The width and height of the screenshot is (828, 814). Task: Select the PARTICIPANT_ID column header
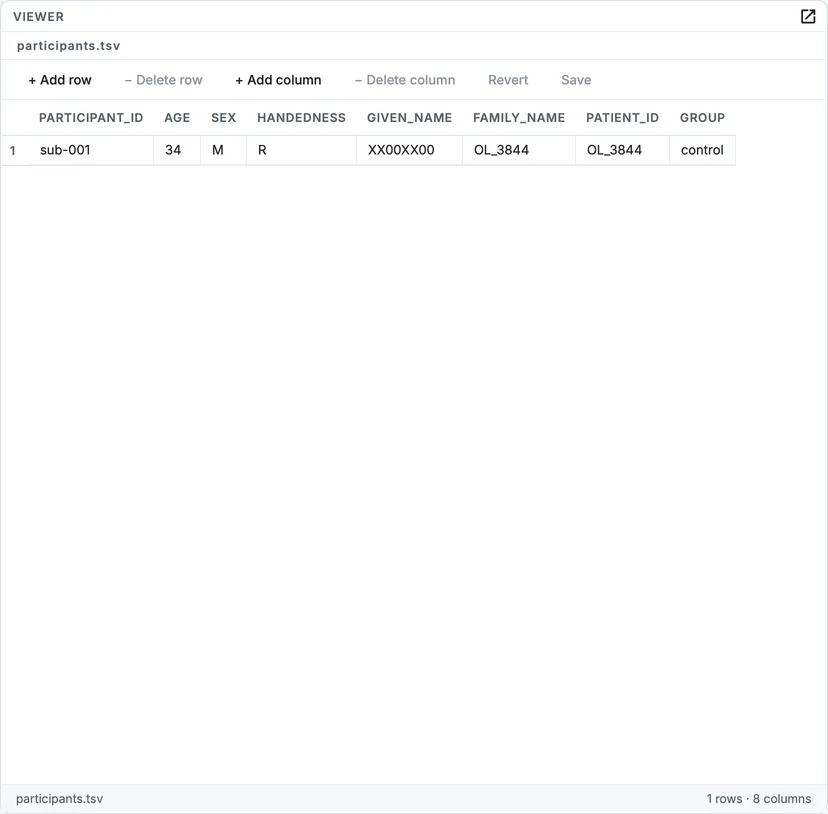91,118
